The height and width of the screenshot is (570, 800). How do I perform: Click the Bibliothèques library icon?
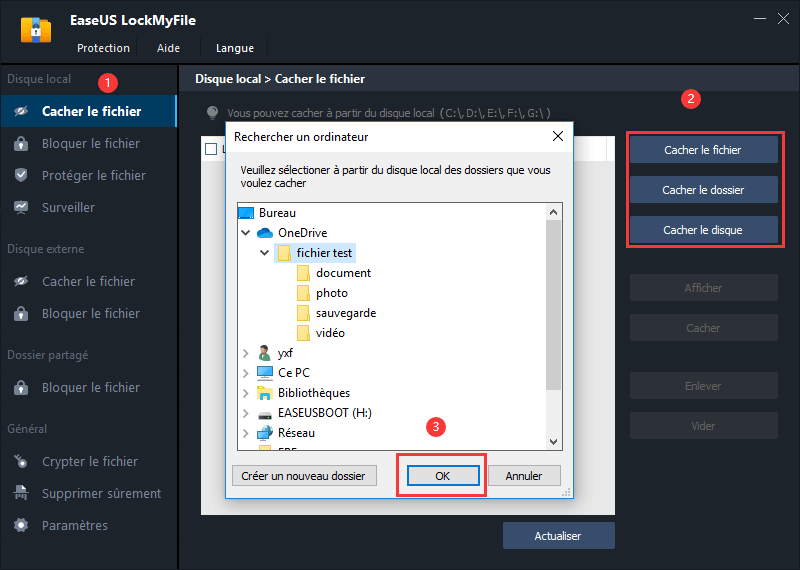(x=265, y=393)
